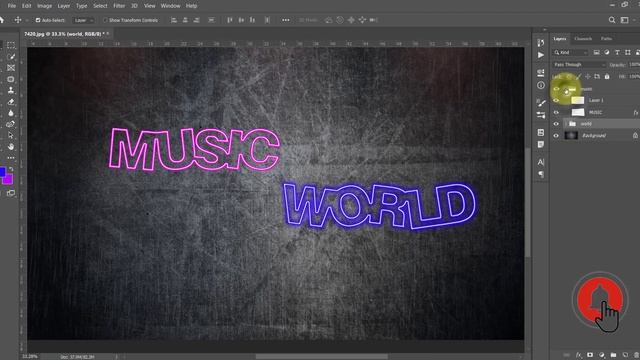Filter layers by type (T) layers
Viewport: 640px width, 360px height.
617,52
